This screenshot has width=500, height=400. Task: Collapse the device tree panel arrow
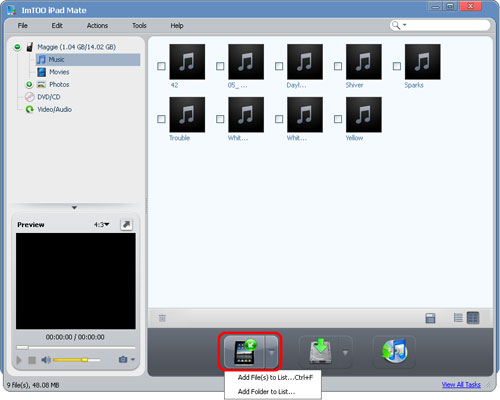(74, 208)
